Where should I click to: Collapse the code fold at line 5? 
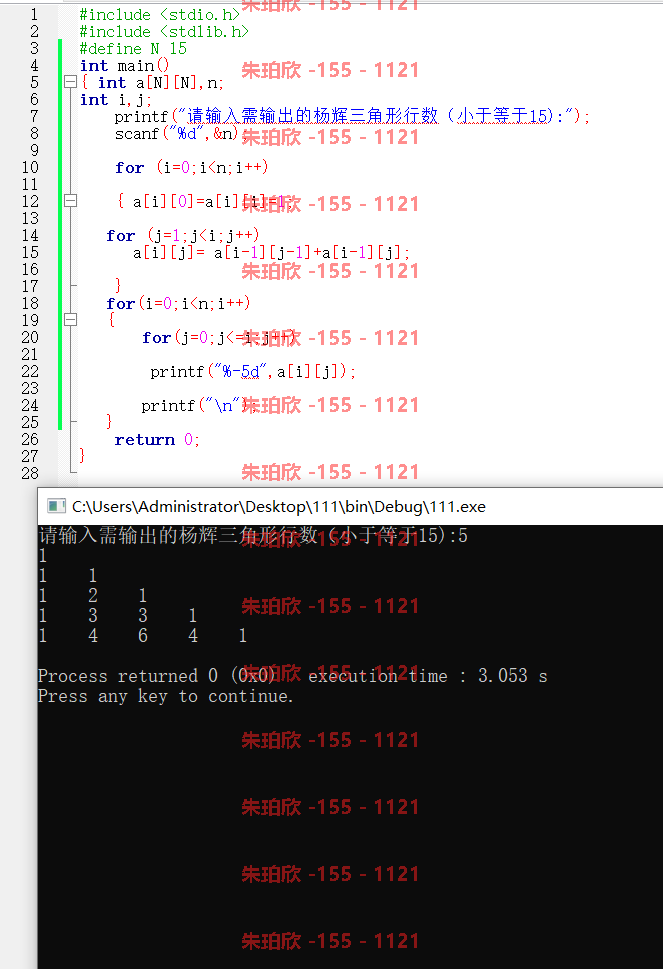click(70, 82)
